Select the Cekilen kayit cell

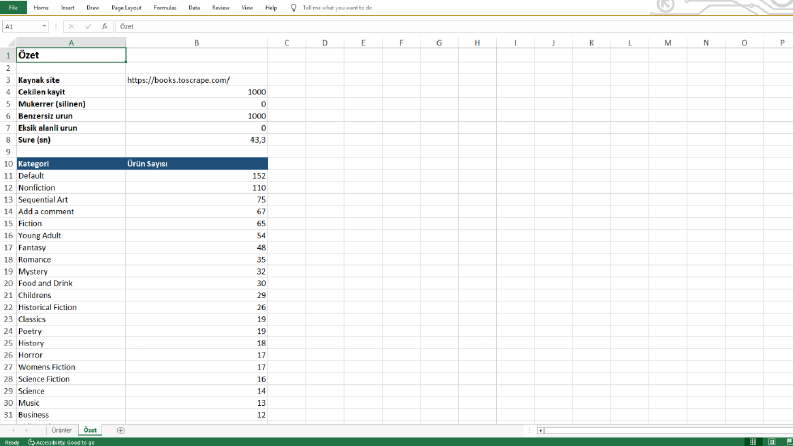tap(71, 92)
